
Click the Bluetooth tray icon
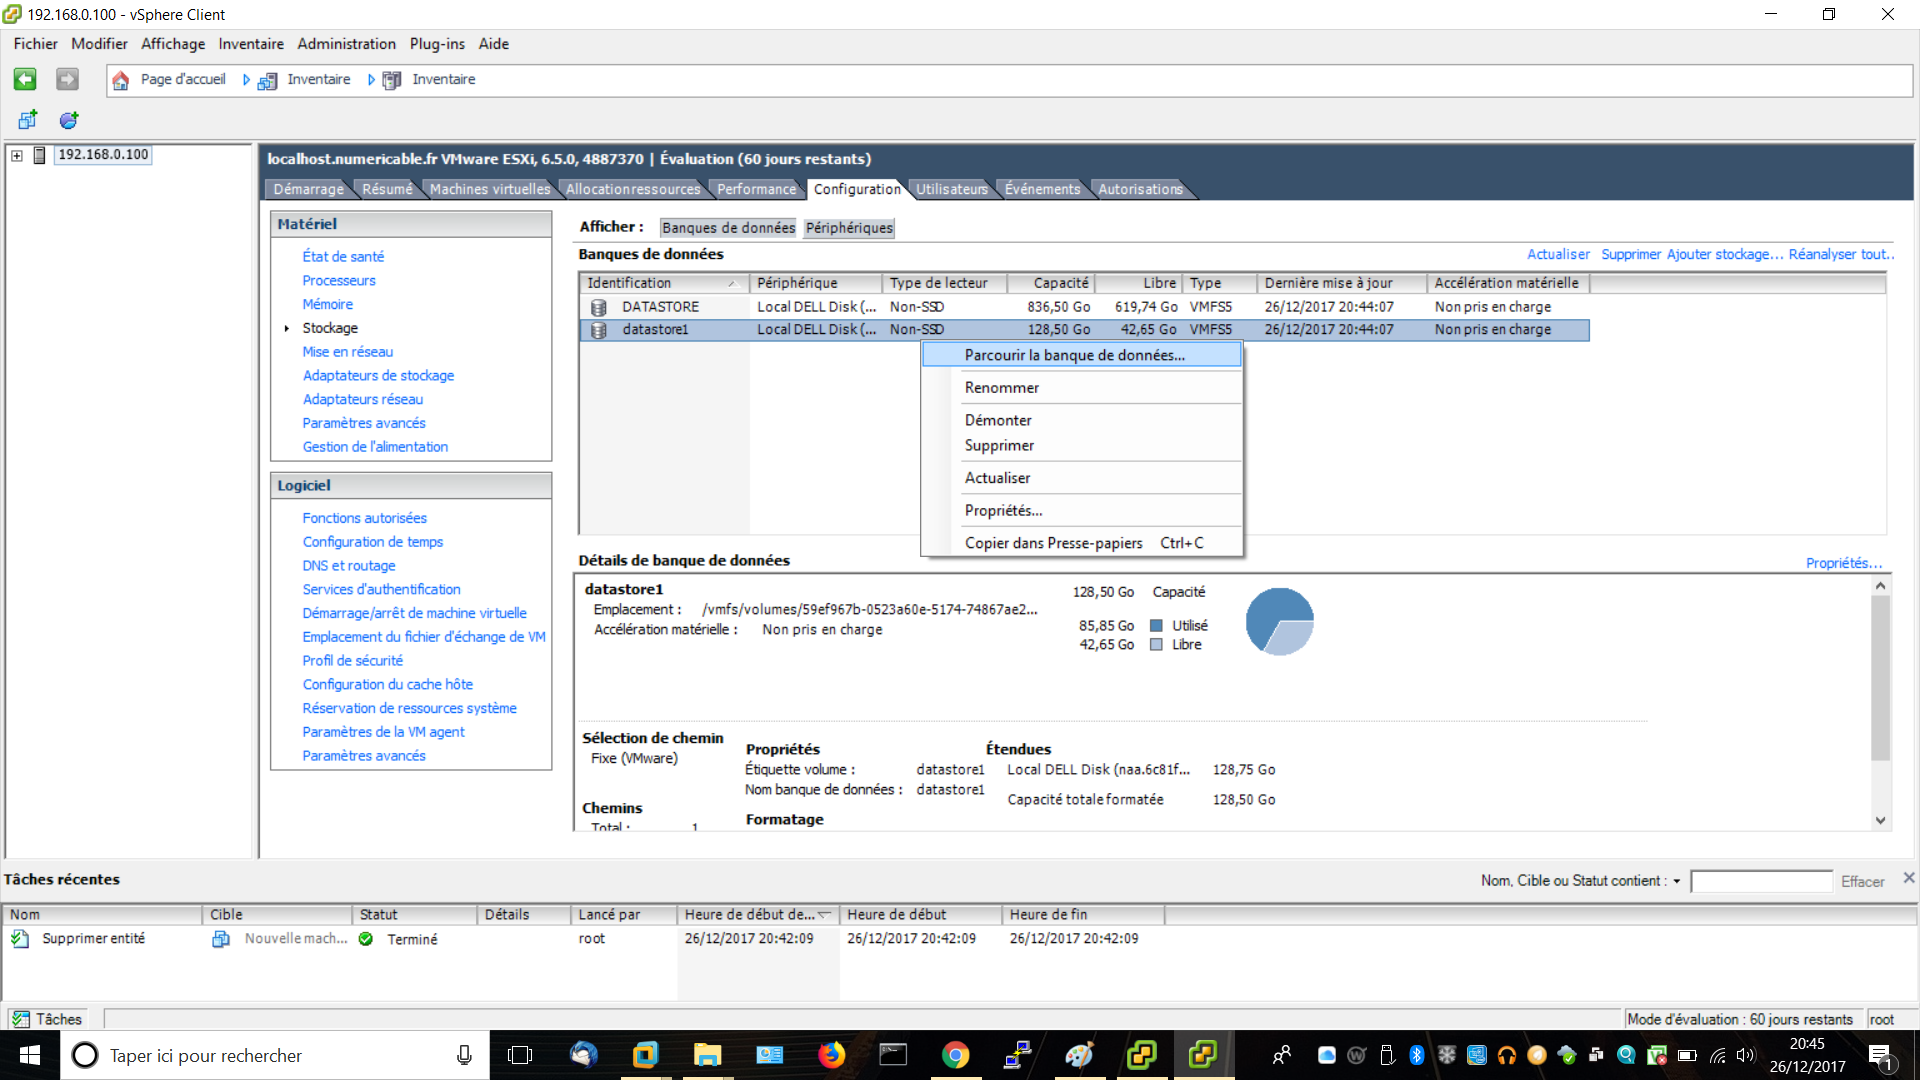1416,1055
